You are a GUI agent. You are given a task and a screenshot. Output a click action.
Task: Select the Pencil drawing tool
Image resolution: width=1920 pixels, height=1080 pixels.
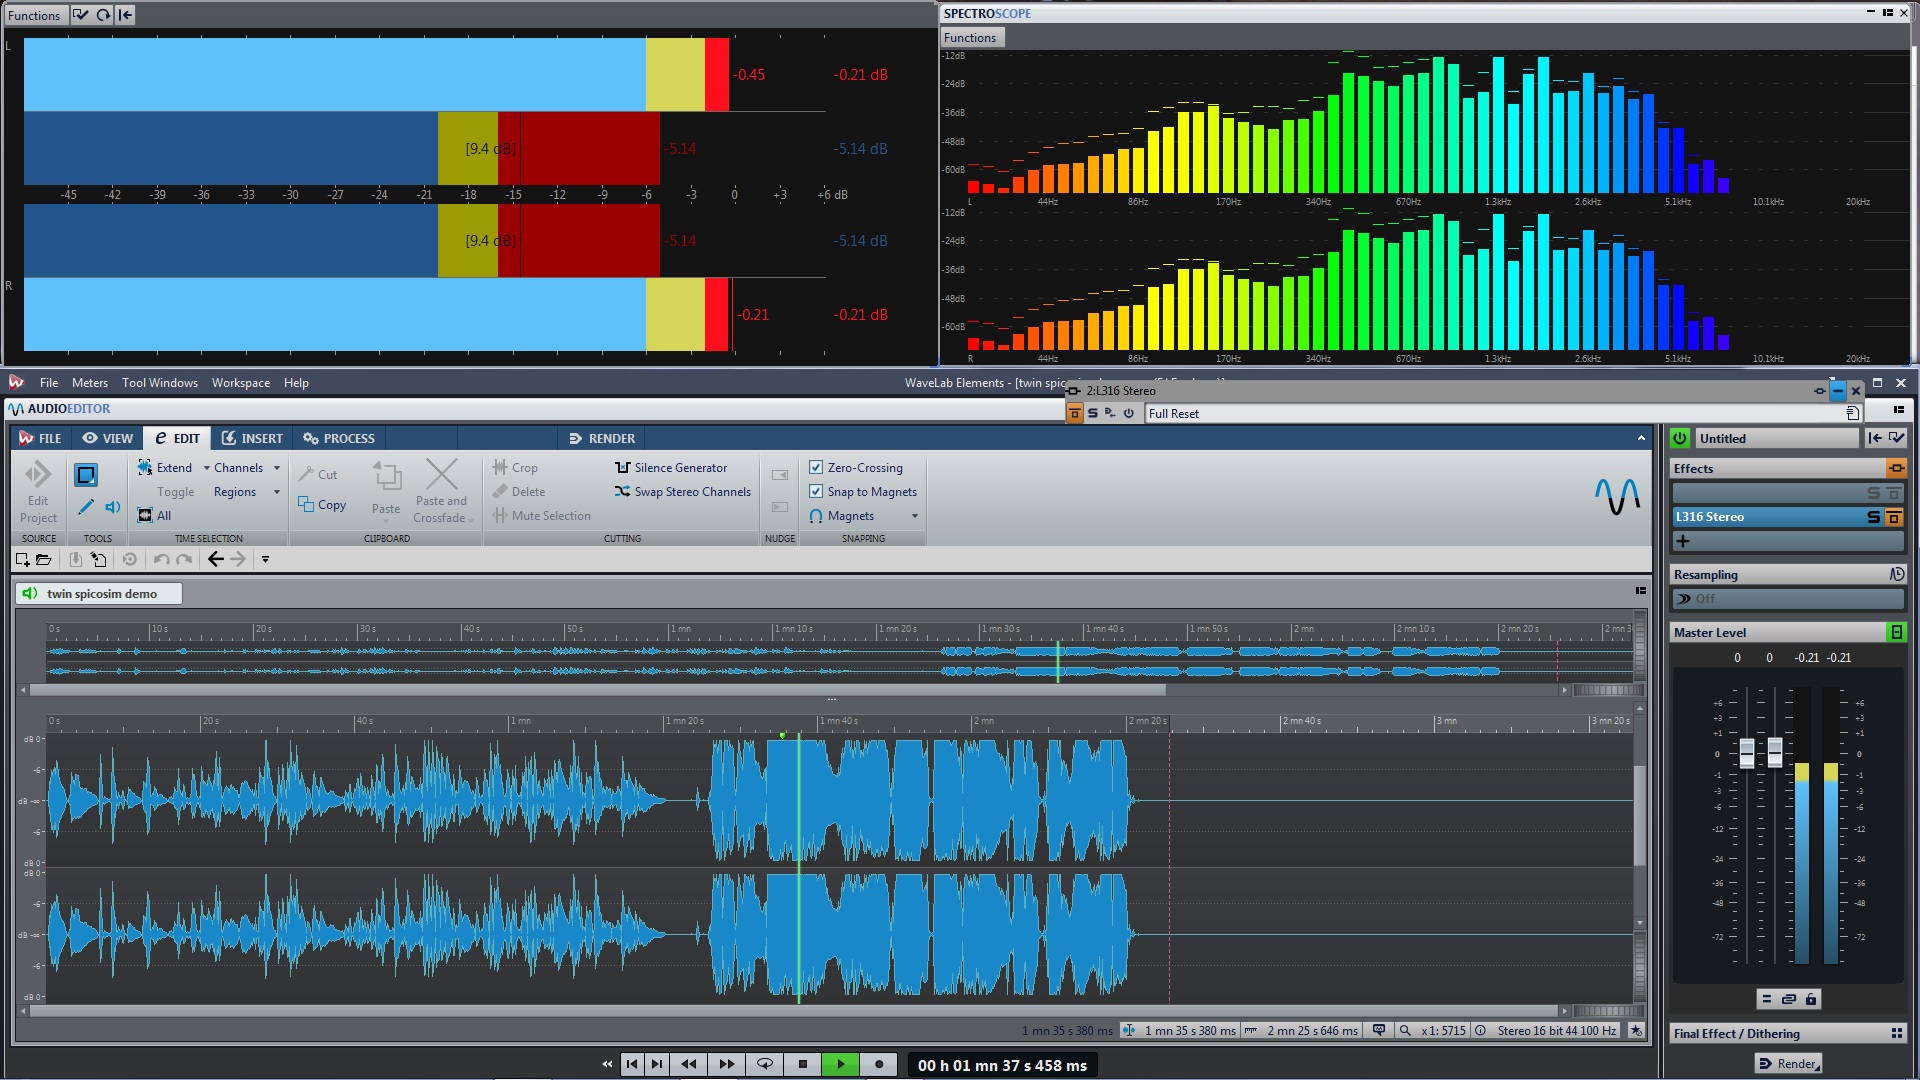point(86,507)
